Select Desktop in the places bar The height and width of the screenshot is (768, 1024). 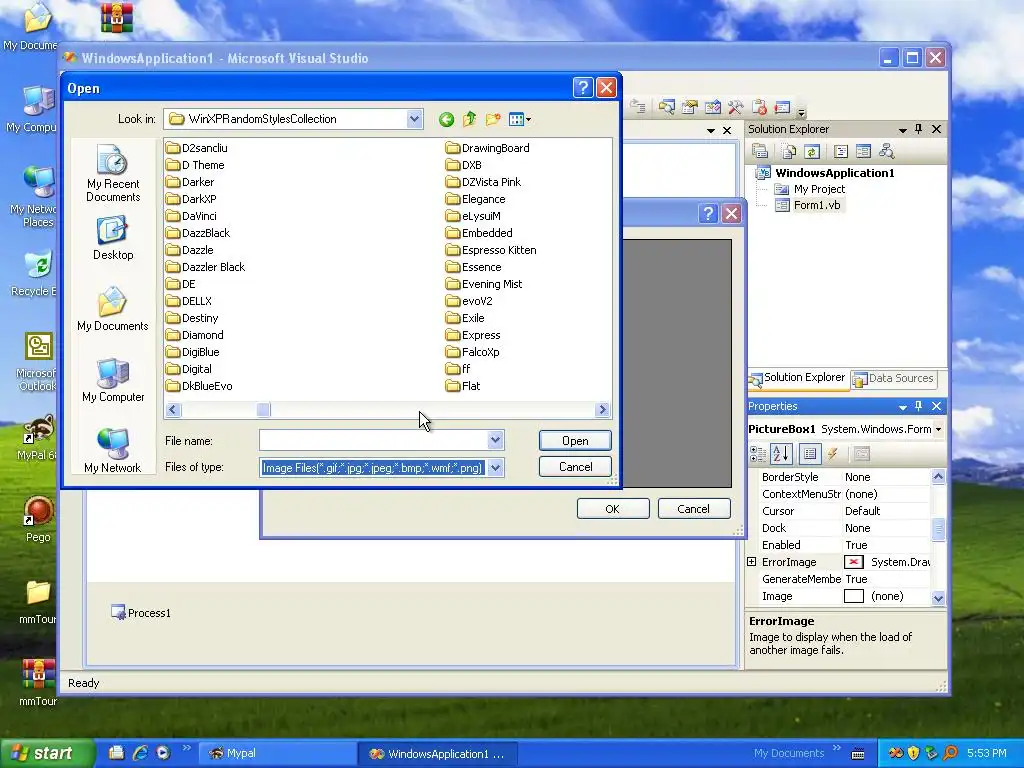[x=113, y=239]
